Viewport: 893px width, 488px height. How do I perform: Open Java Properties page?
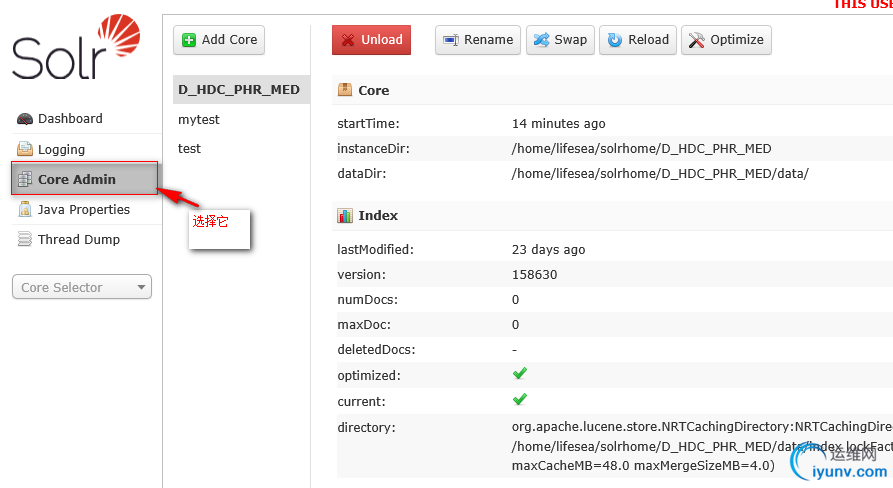click(83, 210)
